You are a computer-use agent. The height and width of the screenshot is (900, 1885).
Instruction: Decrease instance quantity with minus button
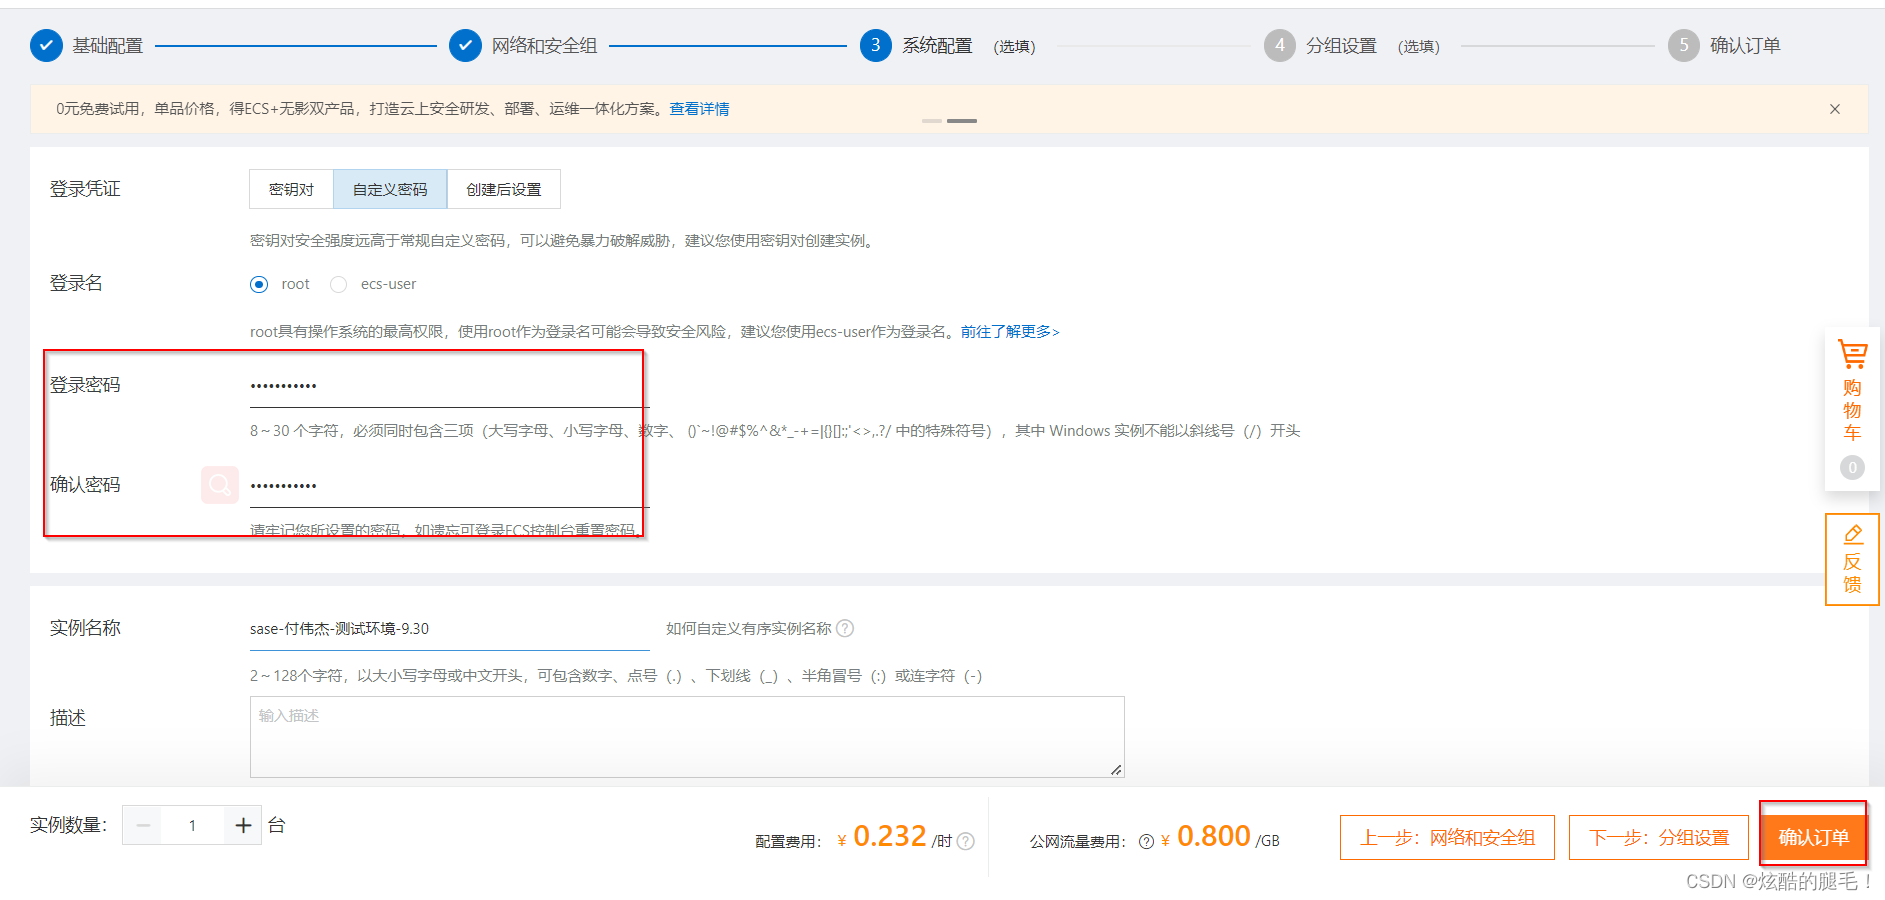(x=142, y=825)
